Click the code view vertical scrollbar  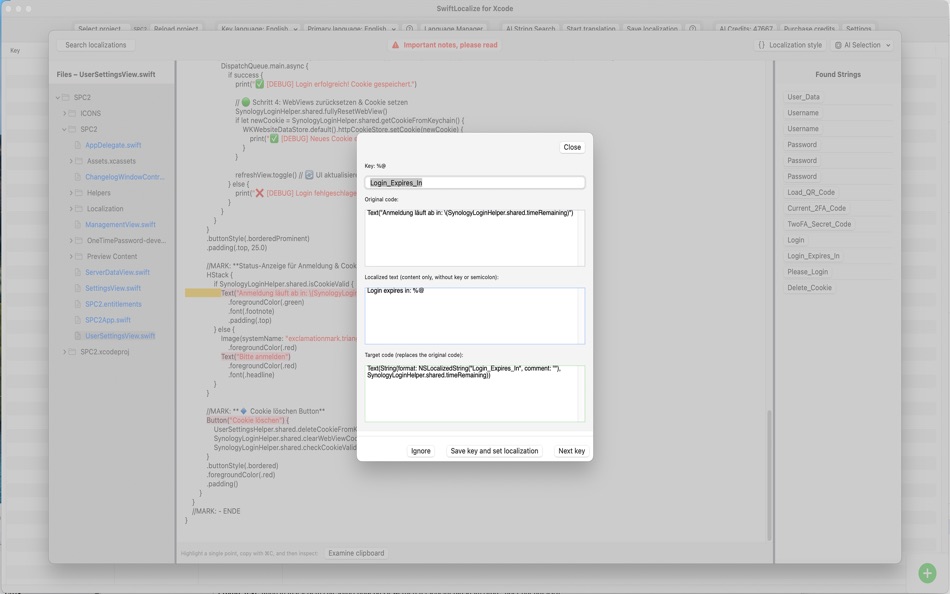pyautogui.click(x=769, y=475)
